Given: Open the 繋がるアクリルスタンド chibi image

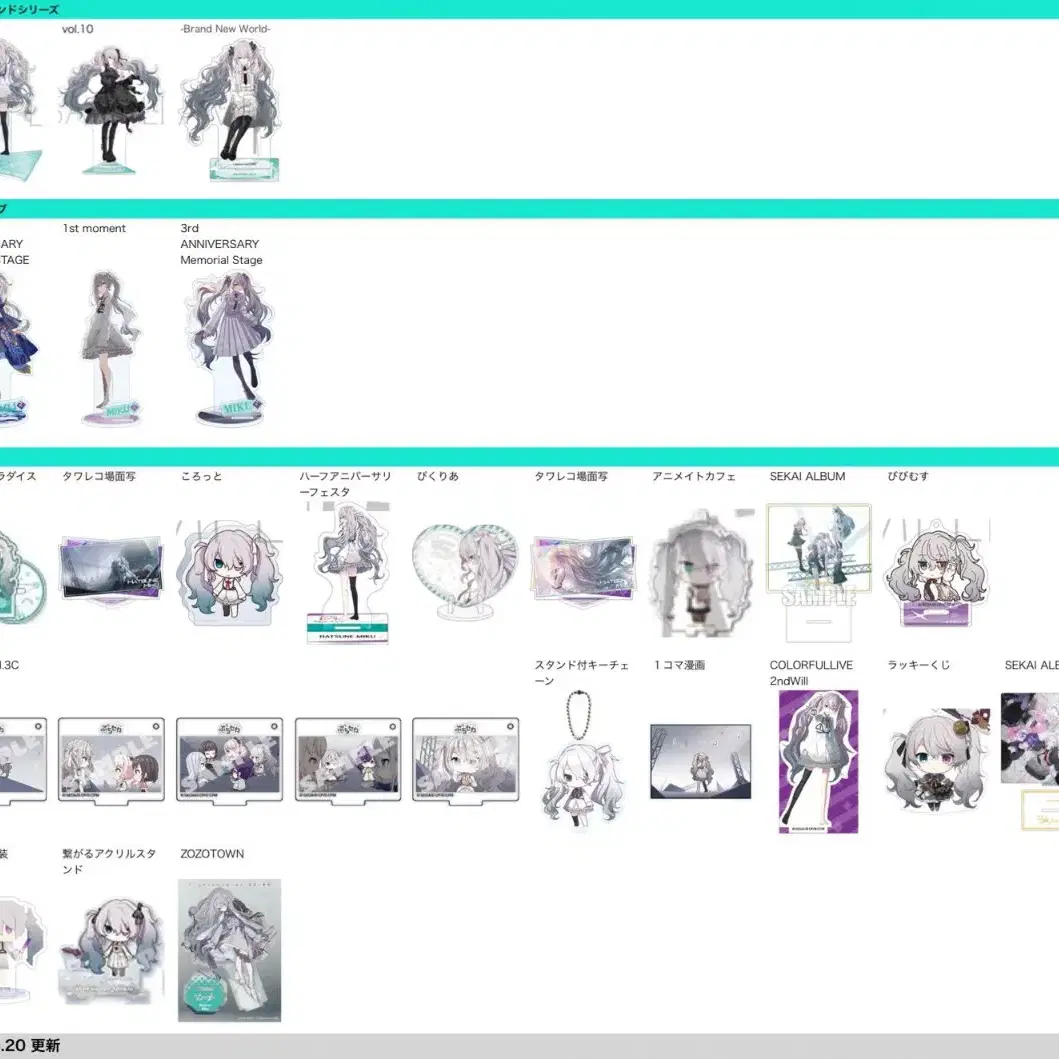Looking at the screenshot, I should click(111, 950).
